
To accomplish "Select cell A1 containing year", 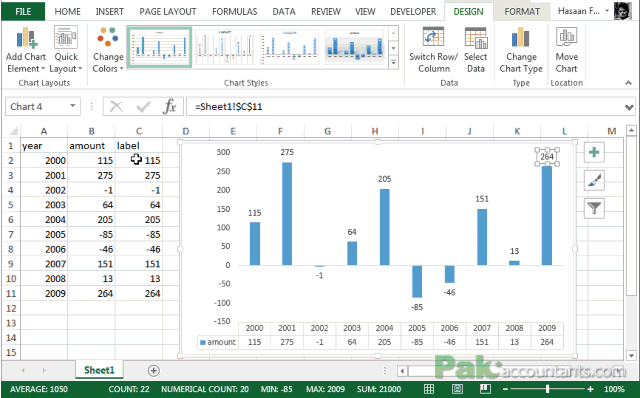I will click(x=44, y=146).
